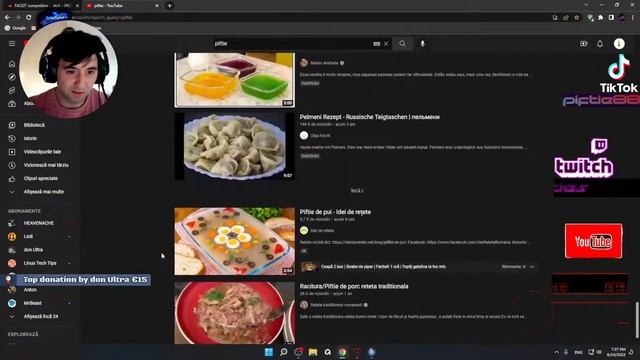The image size is (640, 360).
Task: Open the Racitura/Piftie de porc thumbnail
Action: point(235,313)
